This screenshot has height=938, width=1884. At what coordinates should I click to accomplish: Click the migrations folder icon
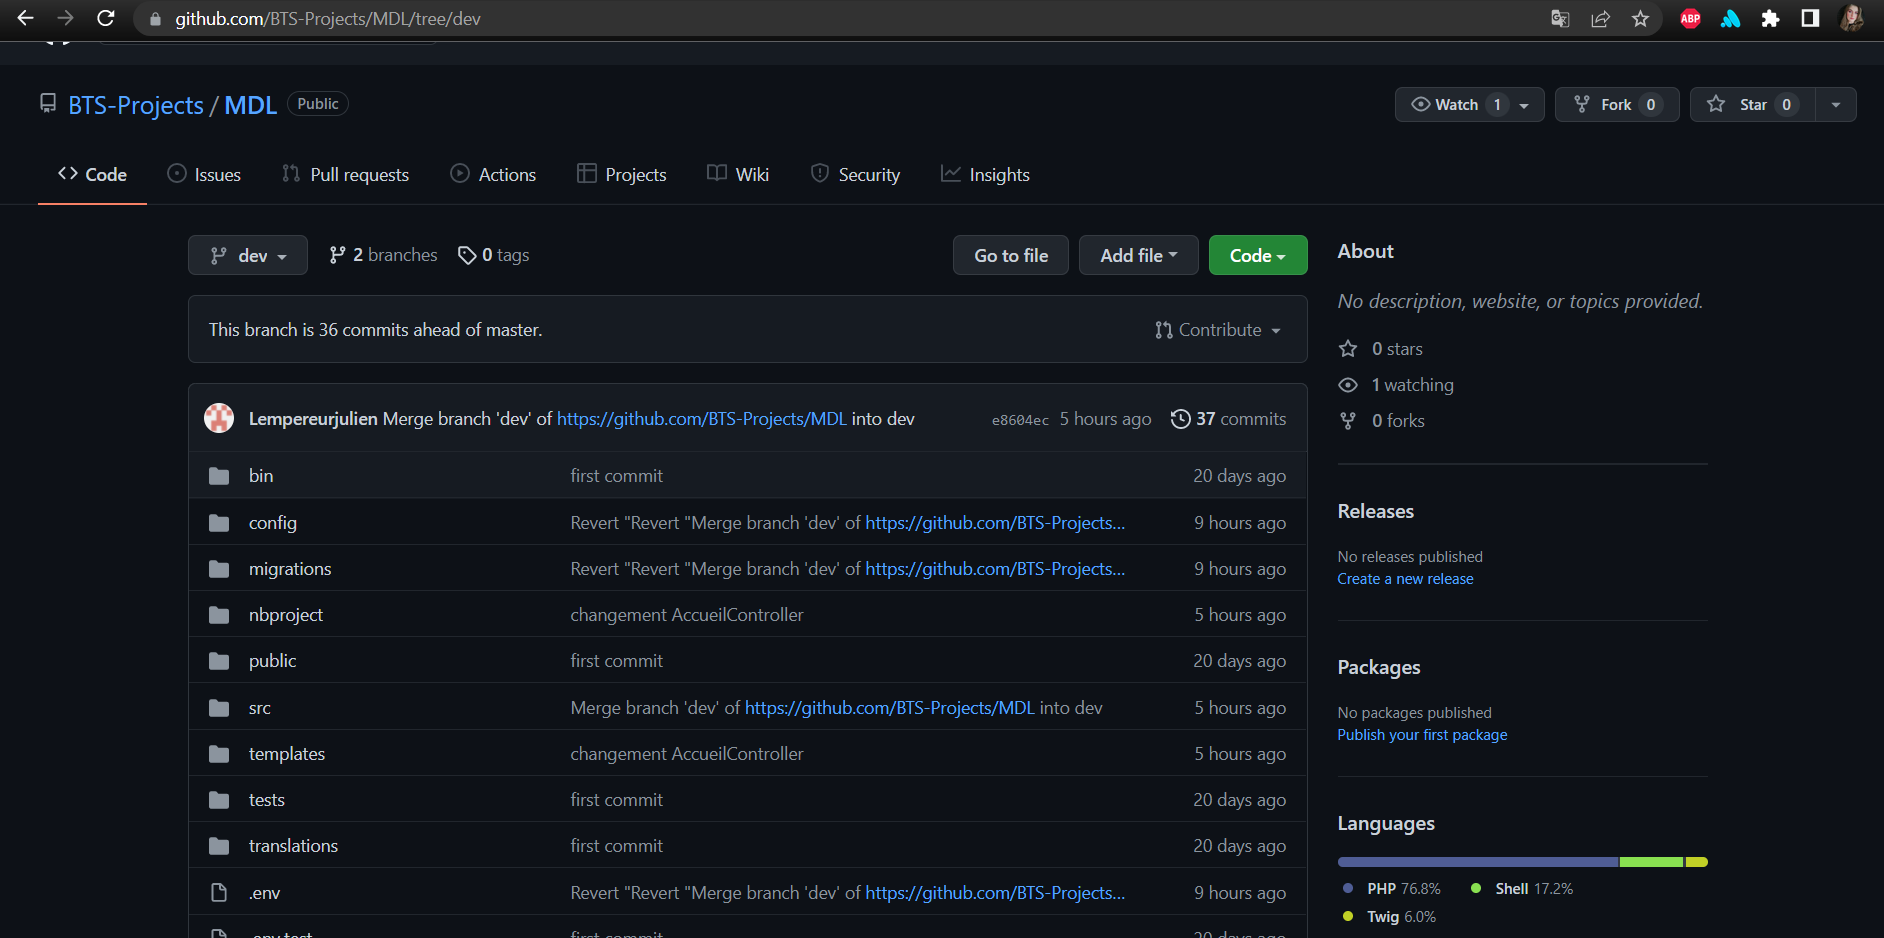[x=219, y=569]
